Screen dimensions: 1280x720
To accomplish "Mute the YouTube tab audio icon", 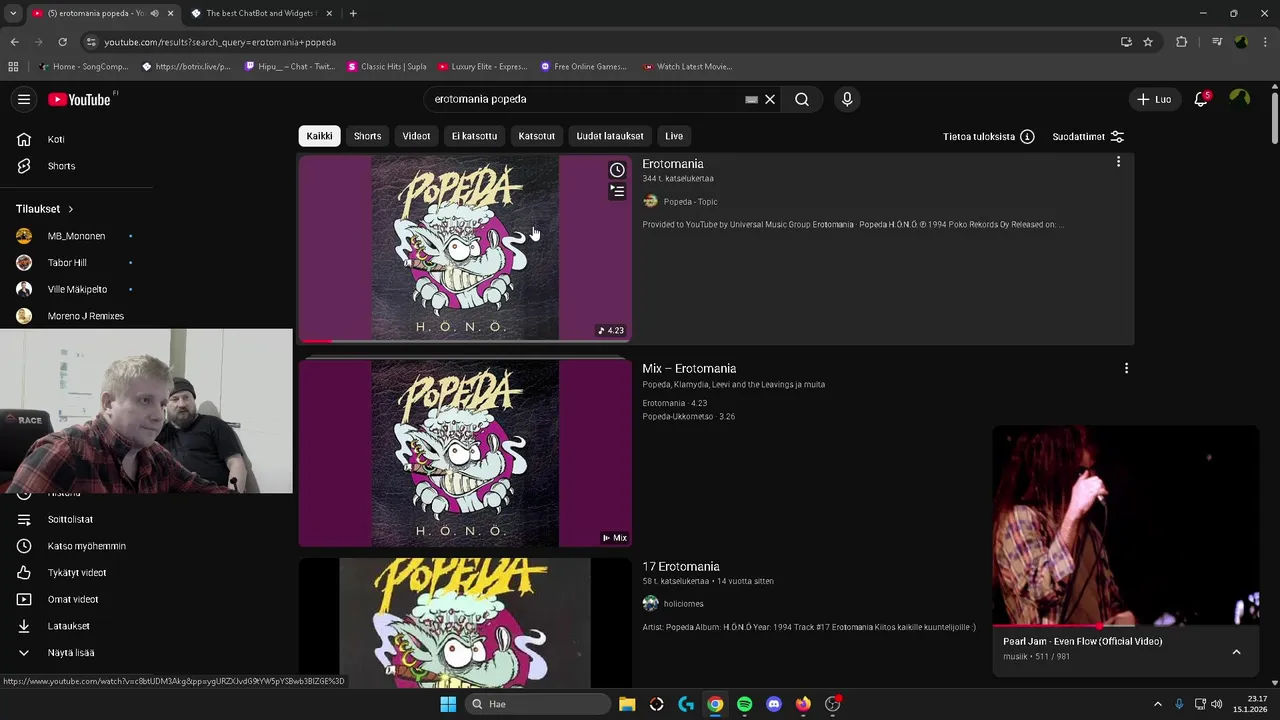I will pyautogui.click(x=154, y=13).
